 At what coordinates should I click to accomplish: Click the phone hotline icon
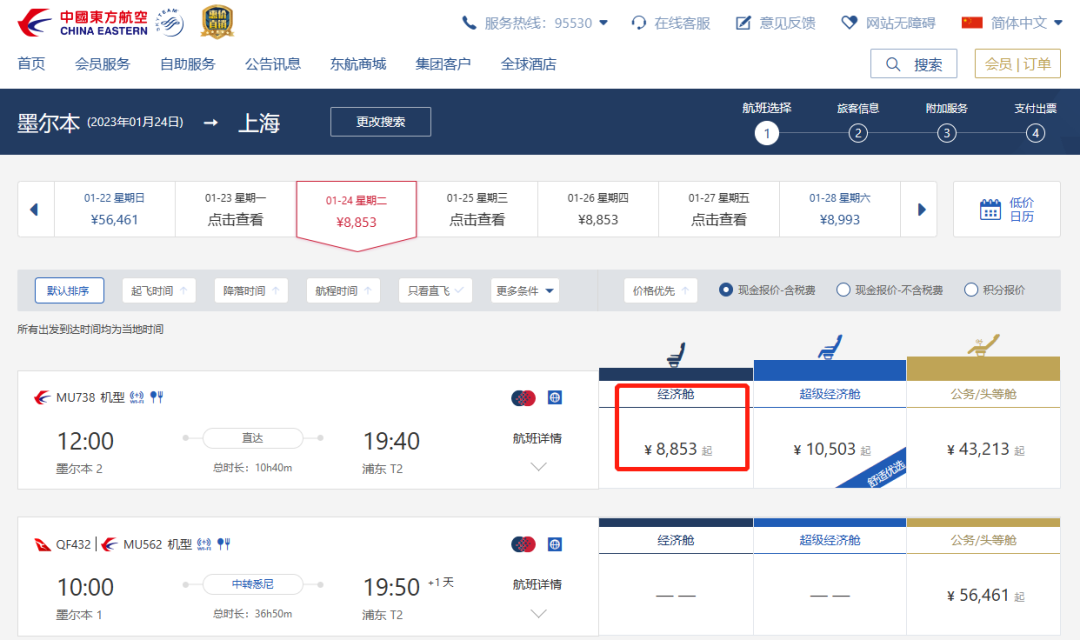pos(469,23)
